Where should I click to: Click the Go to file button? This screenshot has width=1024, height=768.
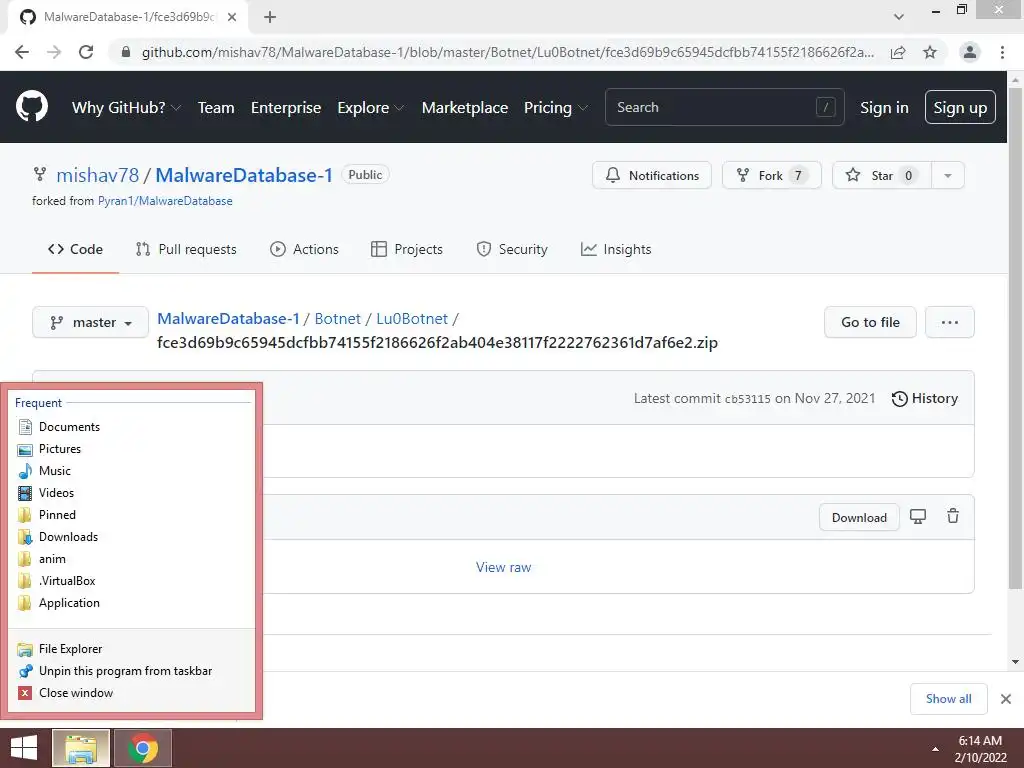click(x=870, y=322)
